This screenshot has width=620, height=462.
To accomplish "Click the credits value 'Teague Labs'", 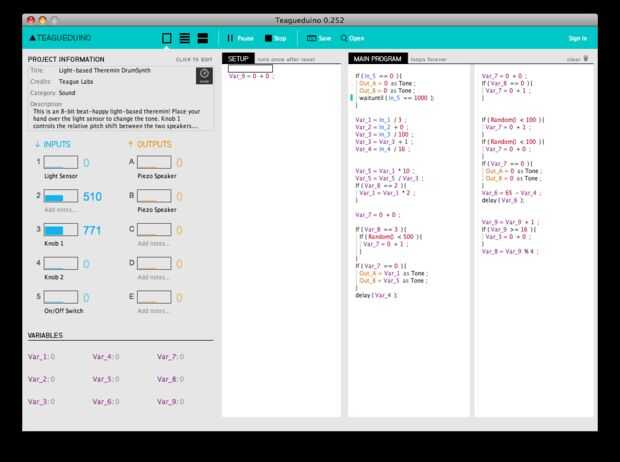I will pos(76,81).
